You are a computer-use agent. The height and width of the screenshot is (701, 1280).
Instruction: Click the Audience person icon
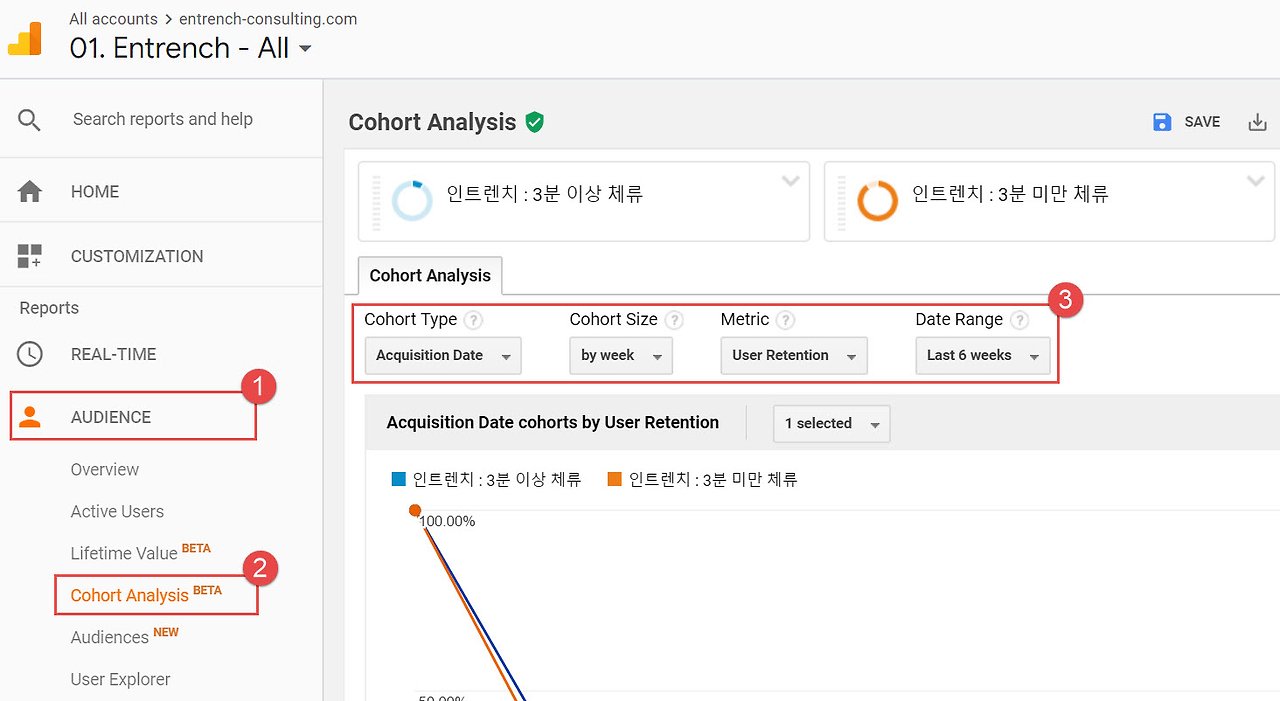(x=30, y=417)
